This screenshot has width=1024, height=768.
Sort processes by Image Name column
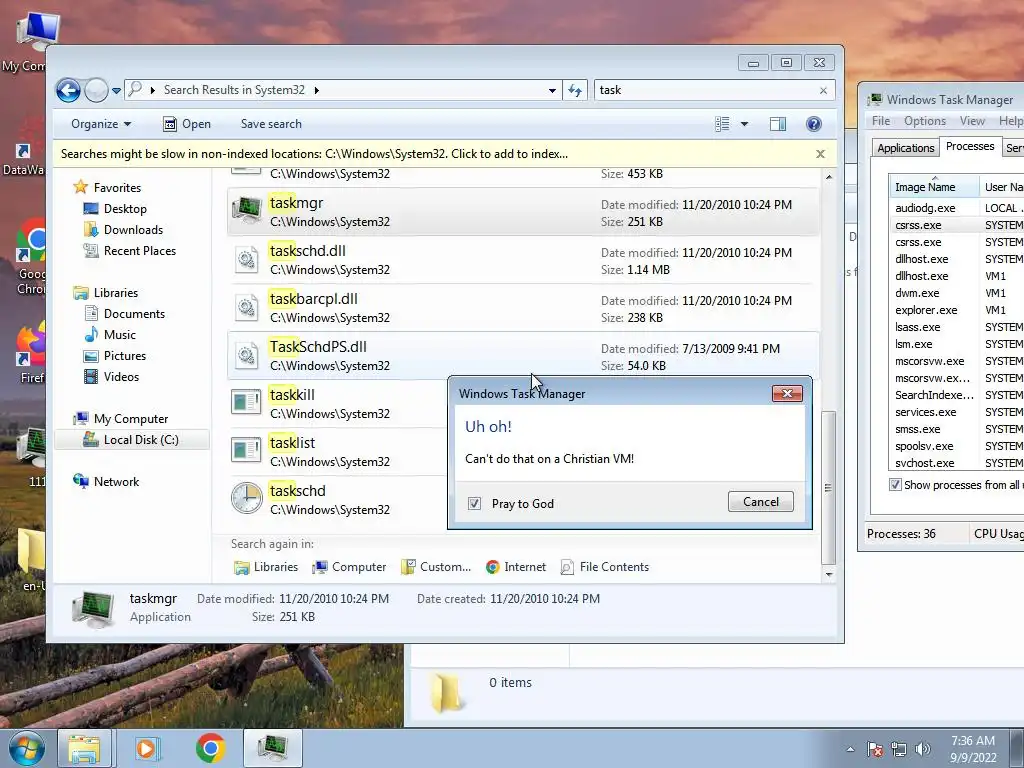(x=934, y=187)
